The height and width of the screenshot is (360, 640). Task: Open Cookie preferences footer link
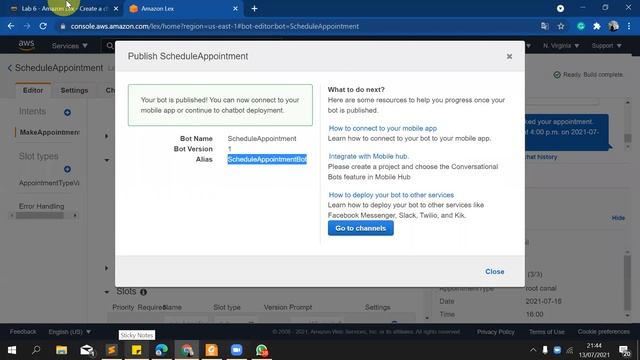tap(603, 332)
